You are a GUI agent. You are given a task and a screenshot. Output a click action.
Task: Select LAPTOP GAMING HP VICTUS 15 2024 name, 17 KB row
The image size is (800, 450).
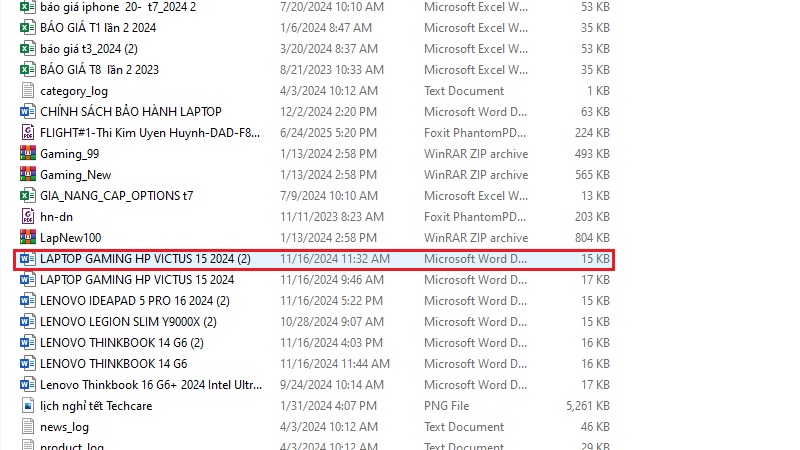[137, 280]
